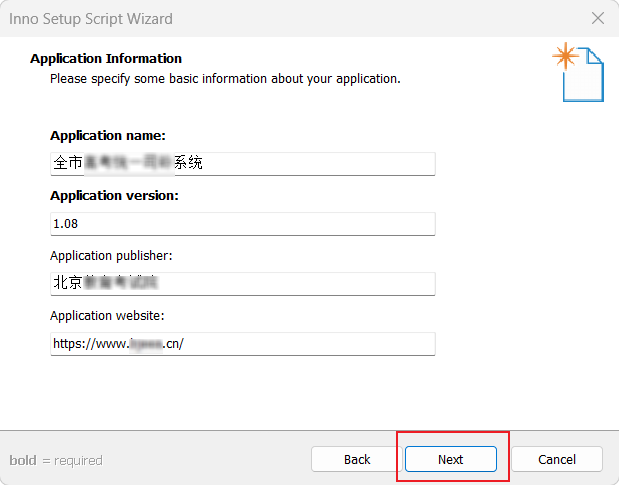Click the 'Inno Setup Script Wizard' title bar
The image size is (619, 485).
[x=91, y=19]
